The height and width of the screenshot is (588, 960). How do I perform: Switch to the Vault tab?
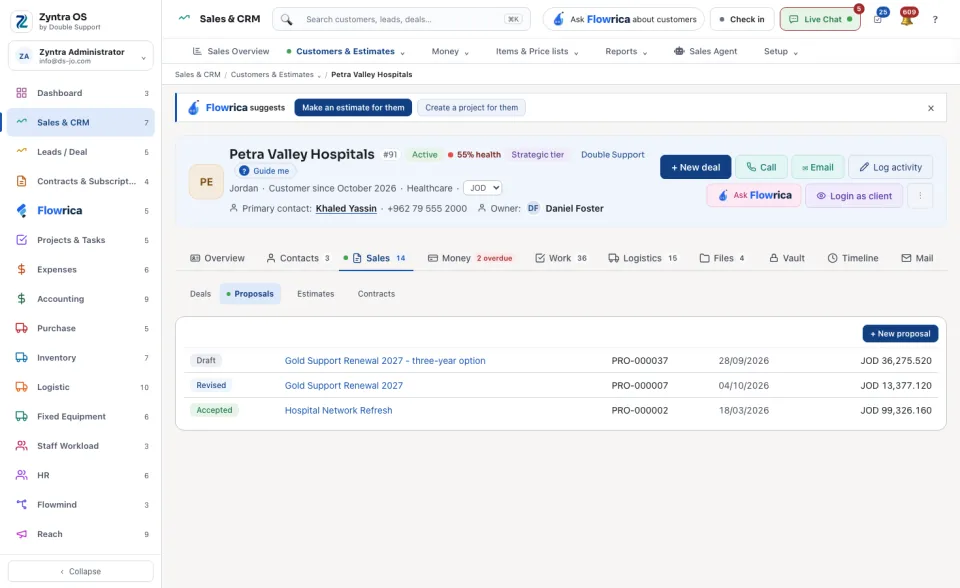click(787, 258)
